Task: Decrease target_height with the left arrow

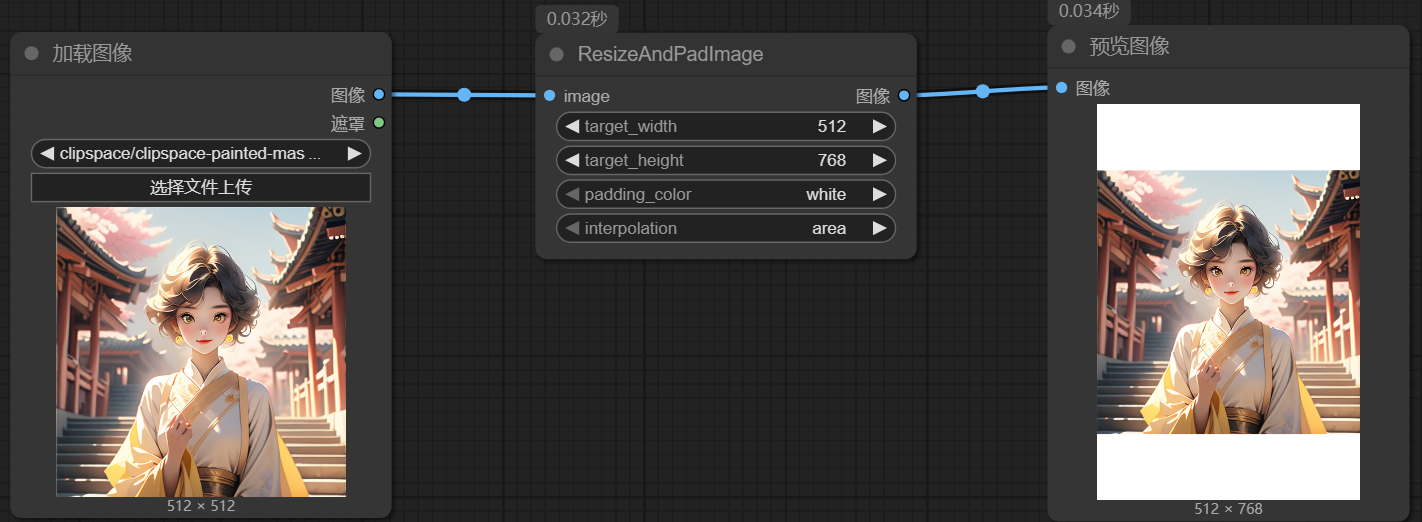Action: click(x=572, y=160)
